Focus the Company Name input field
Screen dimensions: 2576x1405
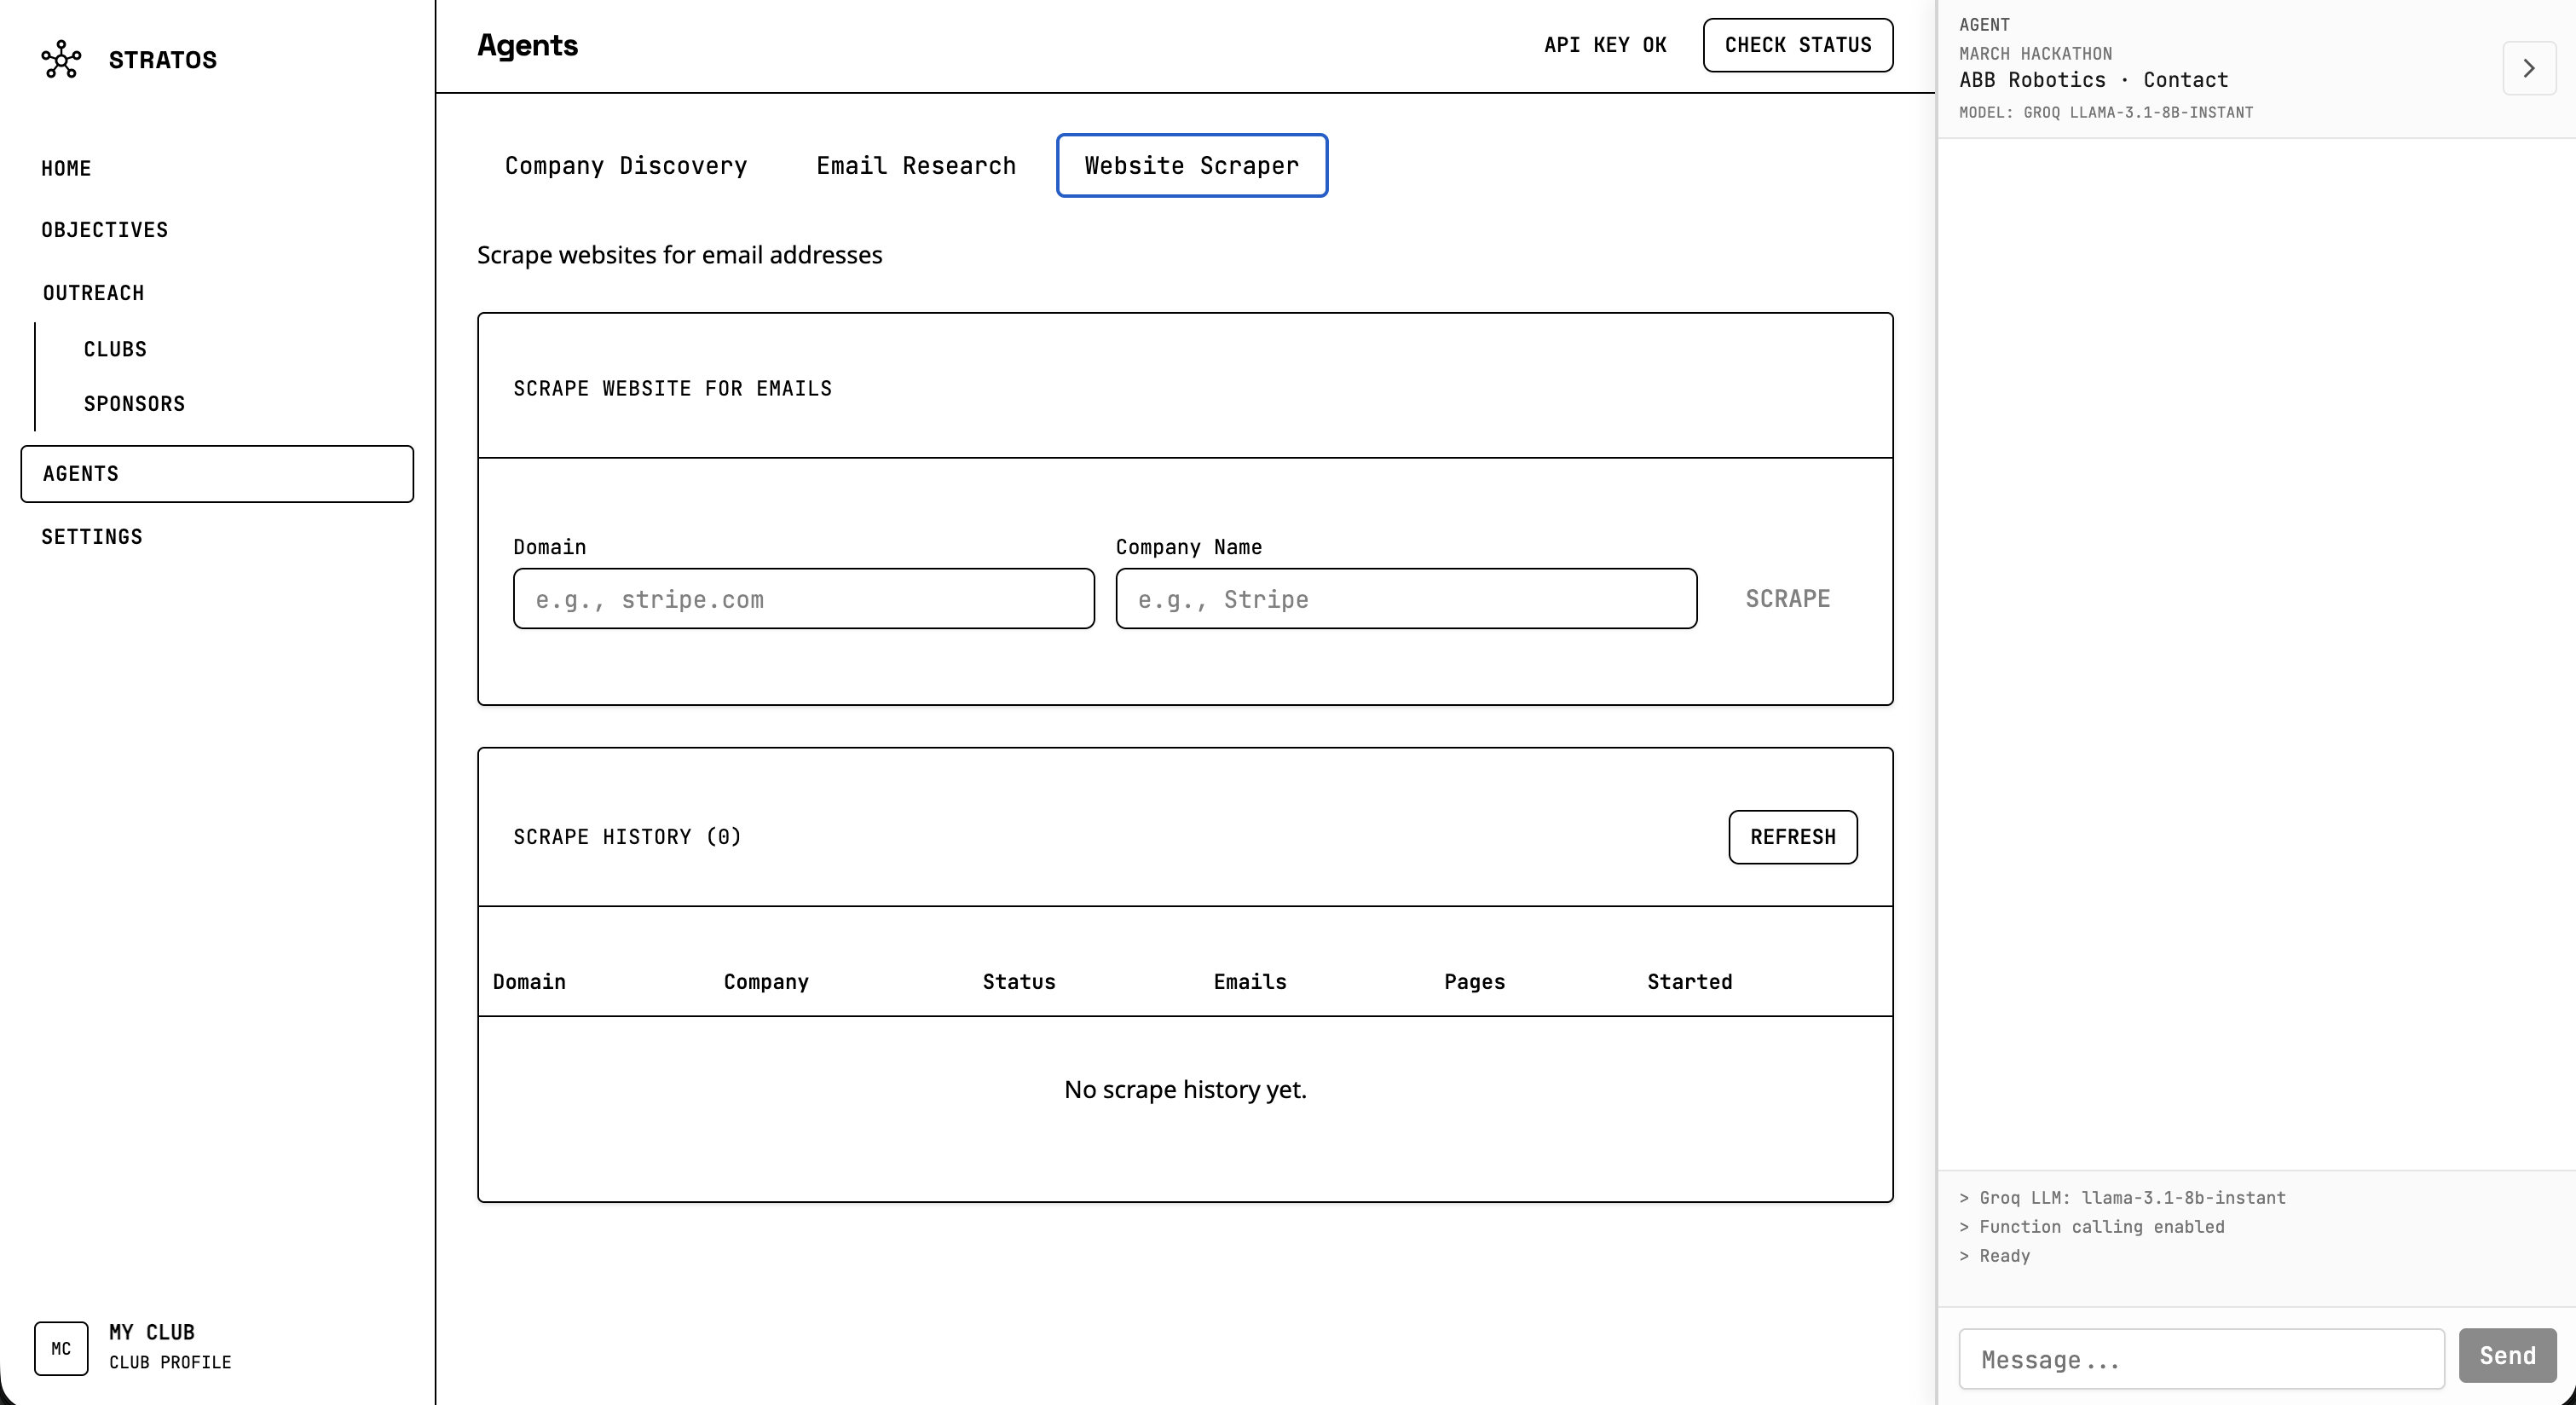(1405, 599)
